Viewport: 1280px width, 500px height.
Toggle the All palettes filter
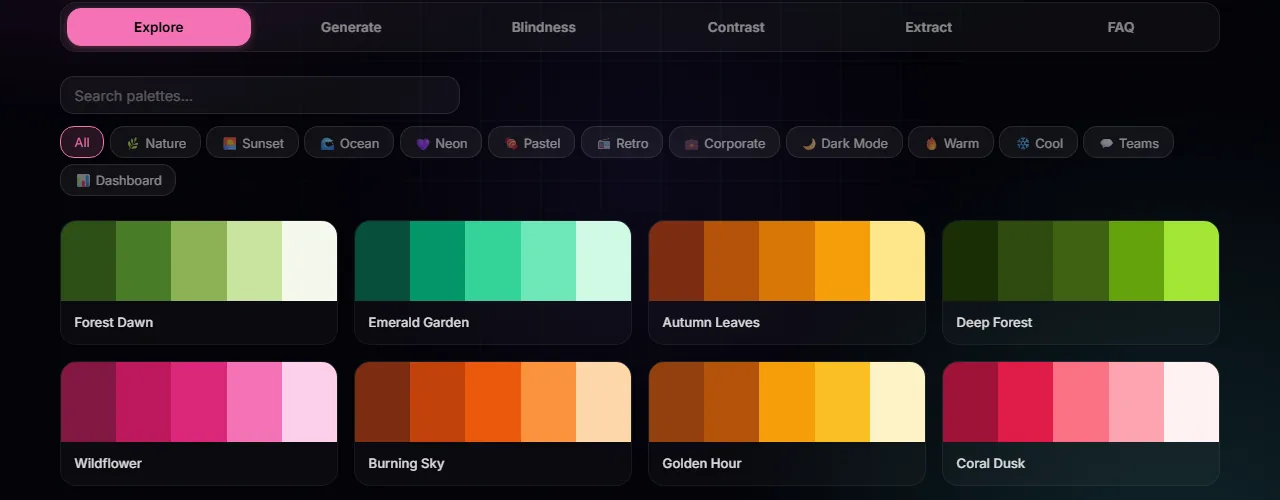[82, 143]
